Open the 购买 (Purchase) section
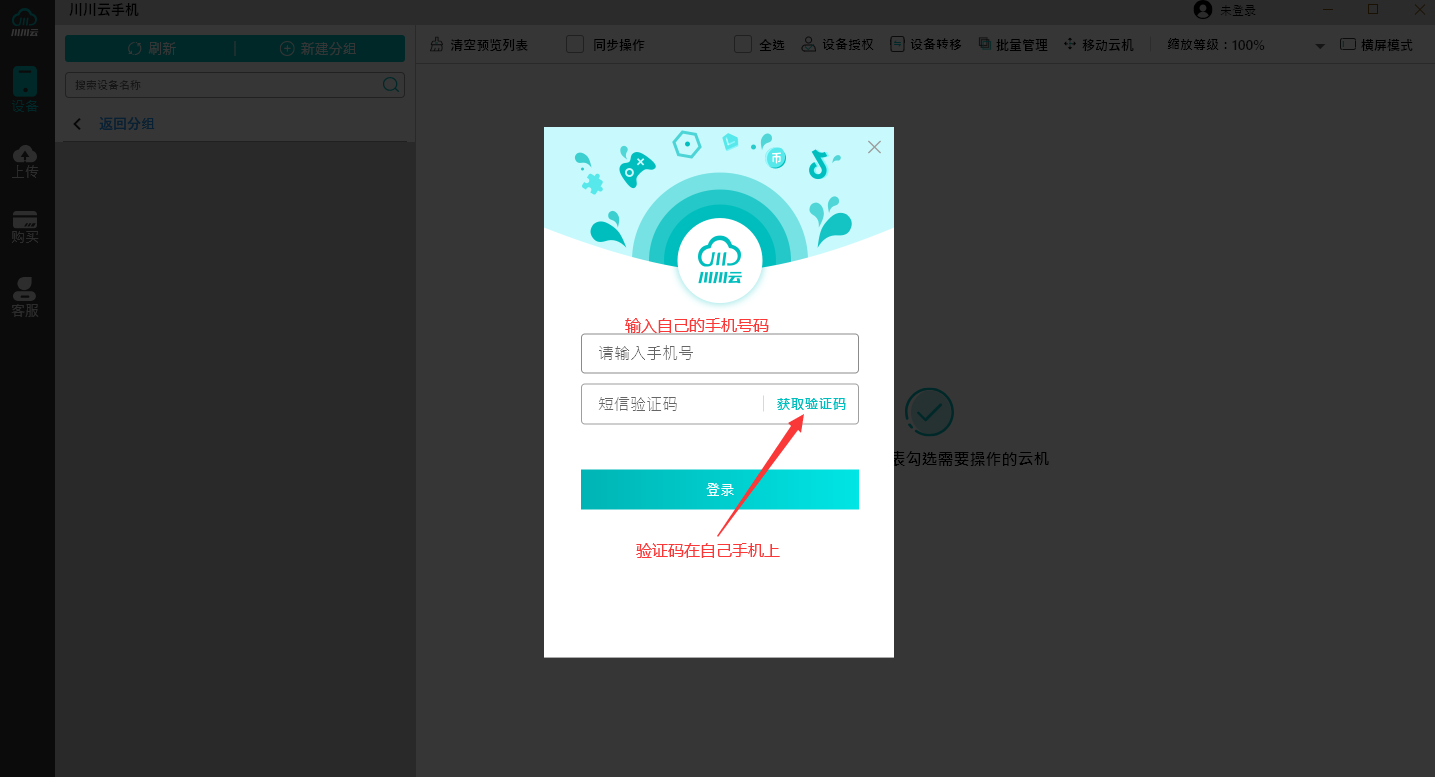The height and width of the screenshot is (777, 1435). pyautogui.click(x=24, y=227)
